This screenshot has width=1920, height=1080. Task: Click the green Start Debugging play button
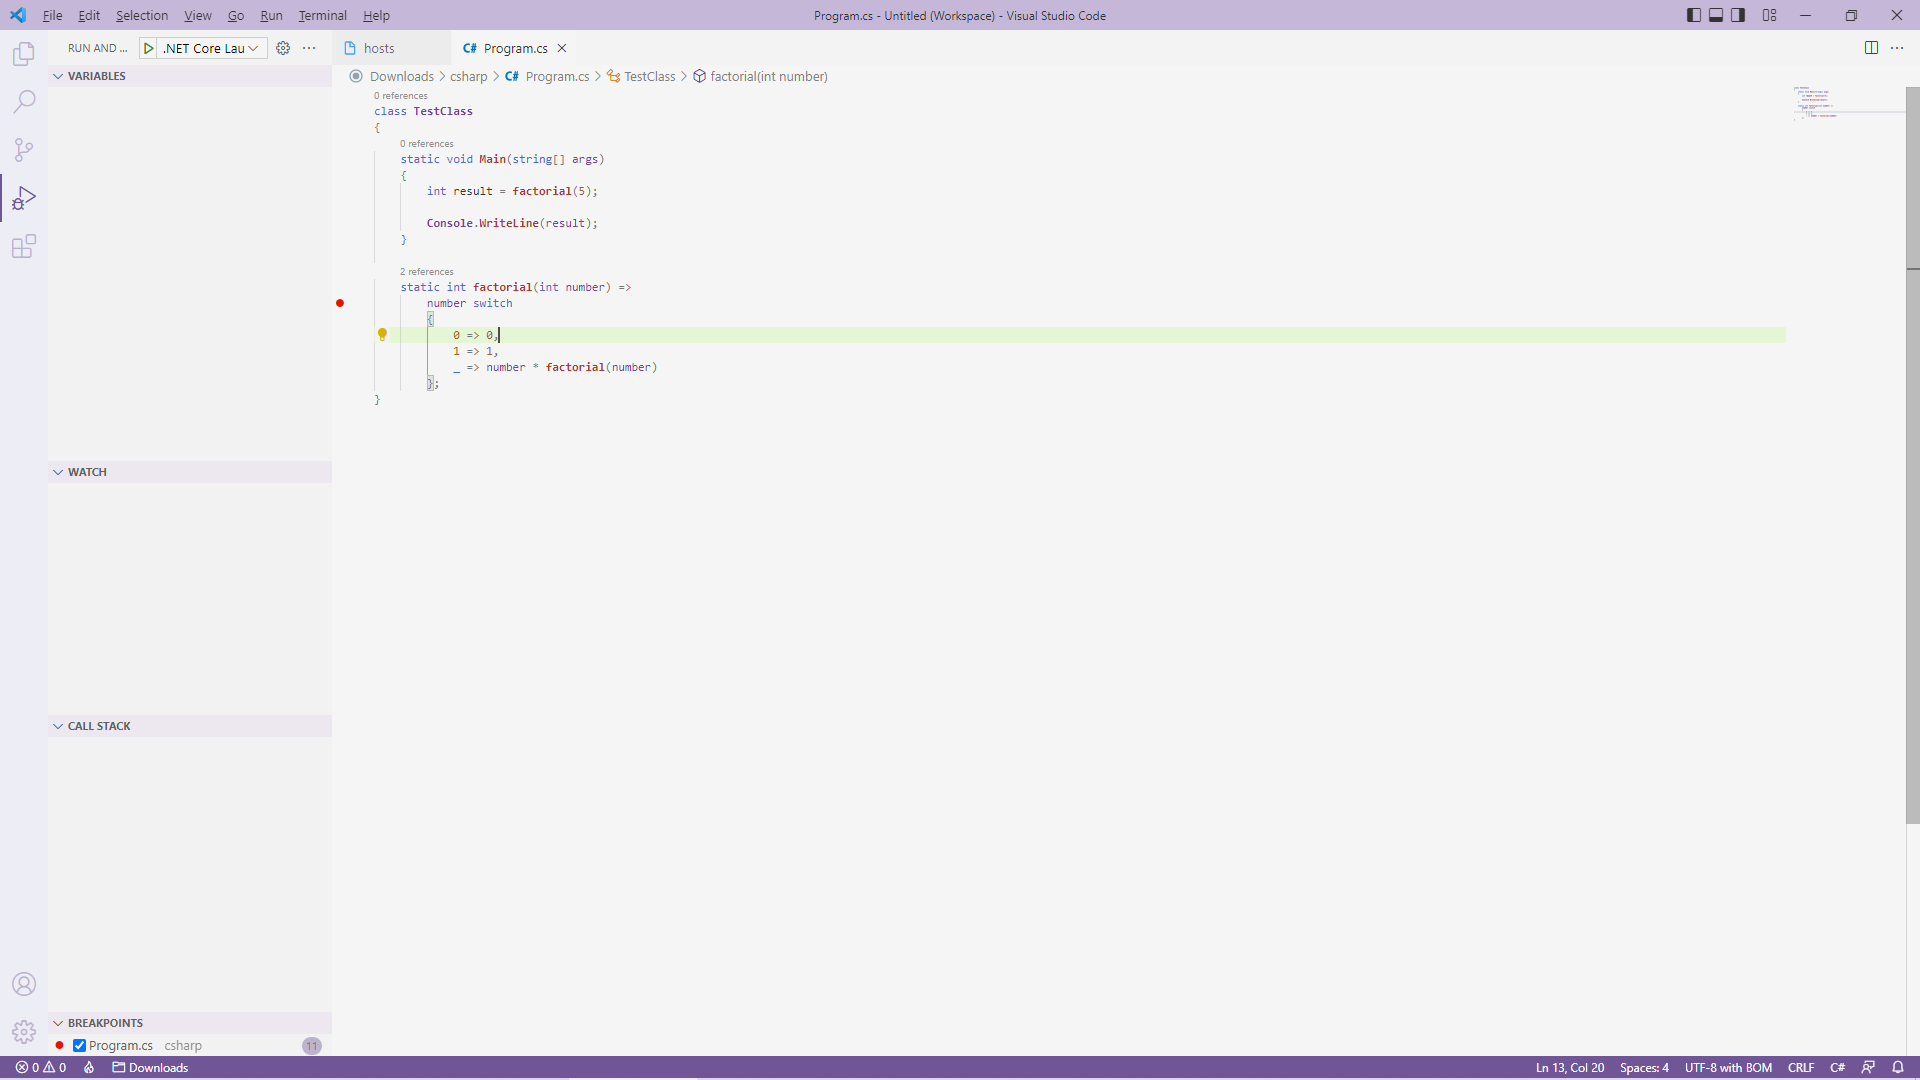pos(148,48)
